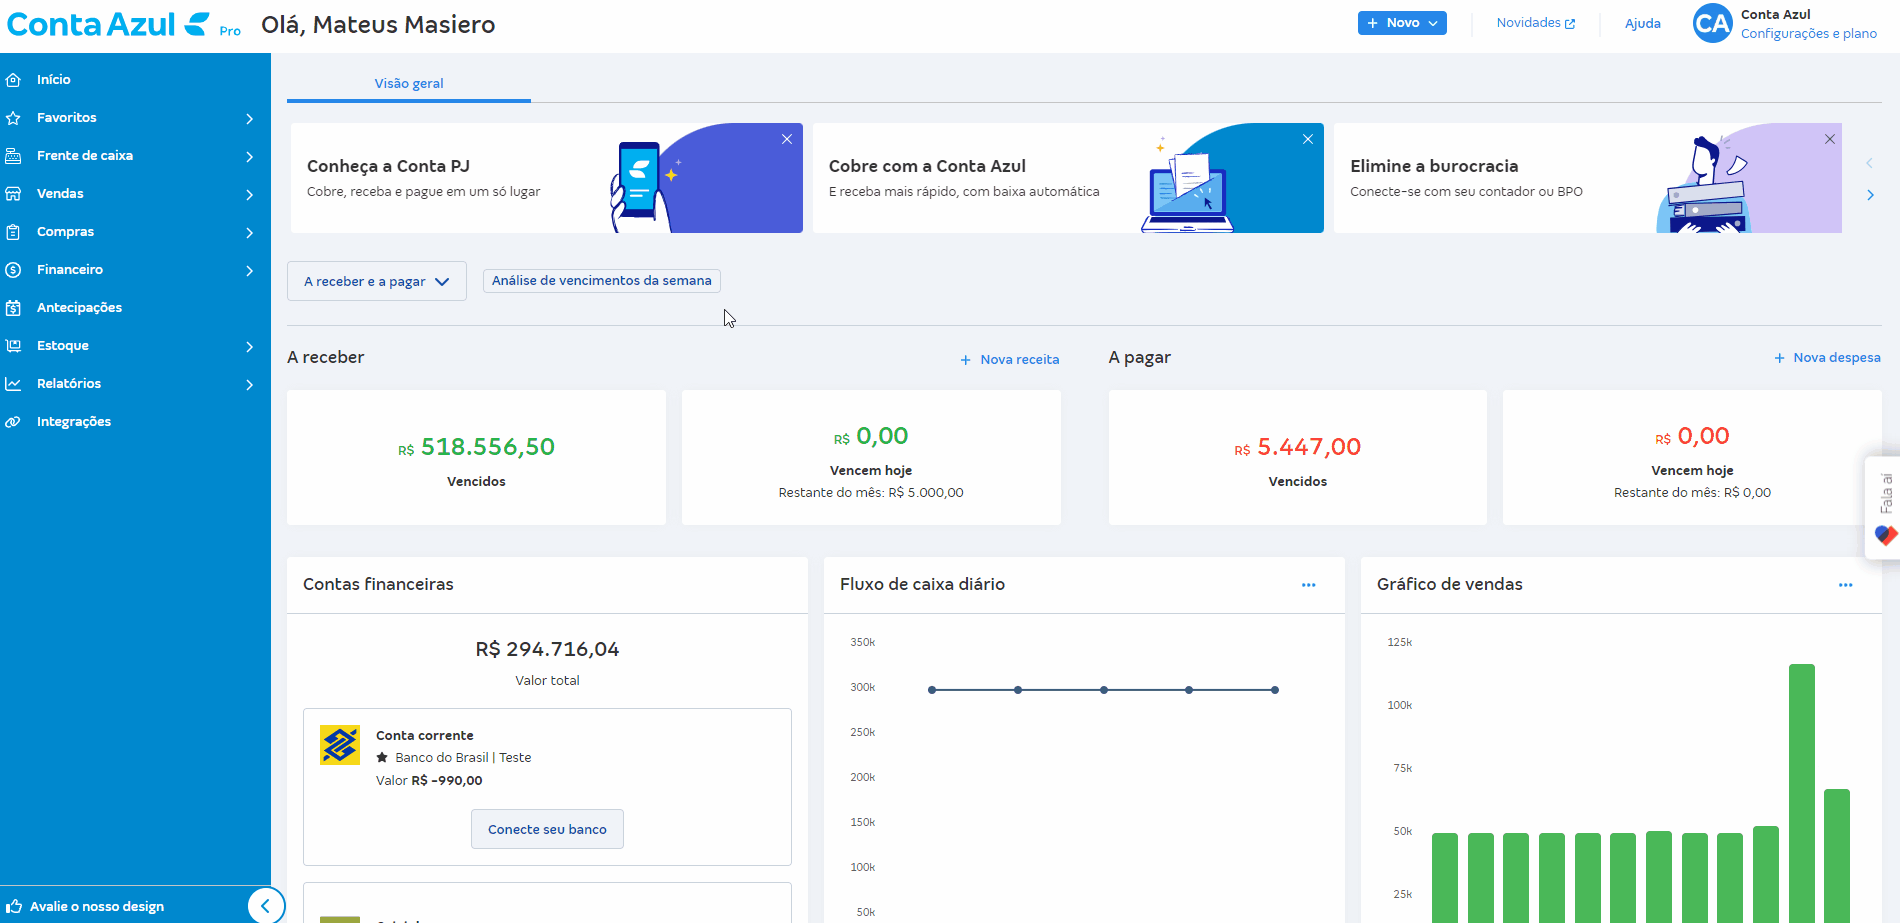1900x923 pixels.
Task: Click the Conheça a Conta PJ banner
Action: tap(546, 178)
